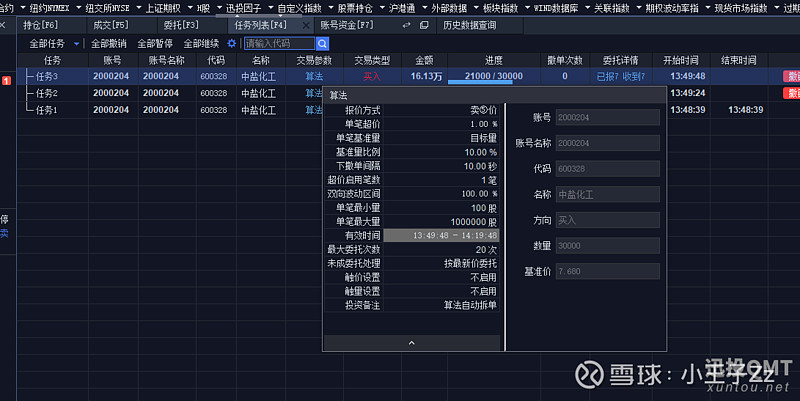The image size is (800, 401).
Task: Open the 账号资金[F7] tab
Action: tap(347, 25)
